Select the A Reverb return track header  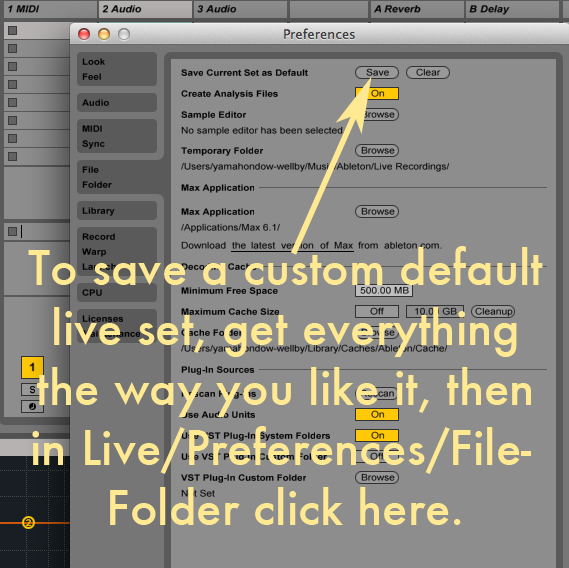417,9
